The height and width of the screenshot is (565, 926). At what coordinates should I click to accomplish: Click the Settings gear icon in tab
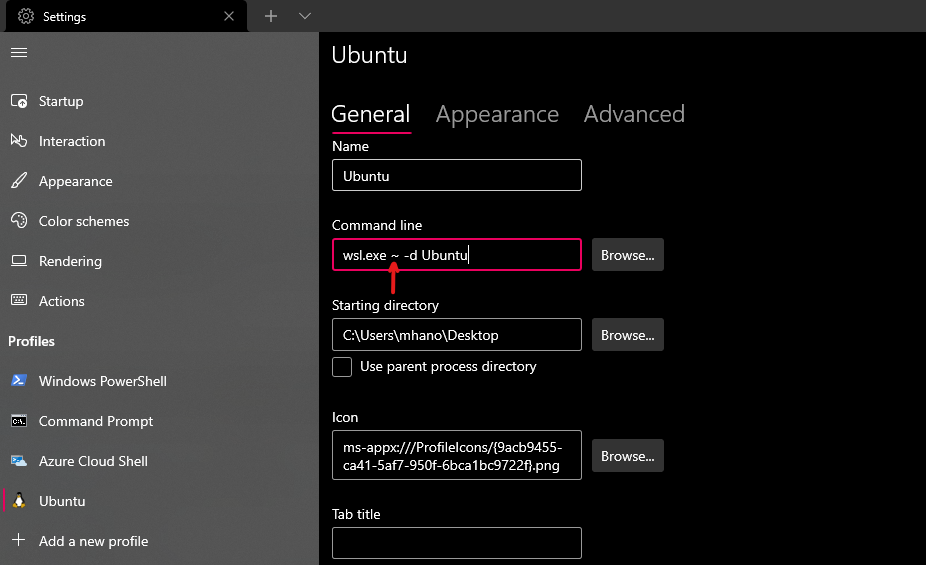coord(26,16)
